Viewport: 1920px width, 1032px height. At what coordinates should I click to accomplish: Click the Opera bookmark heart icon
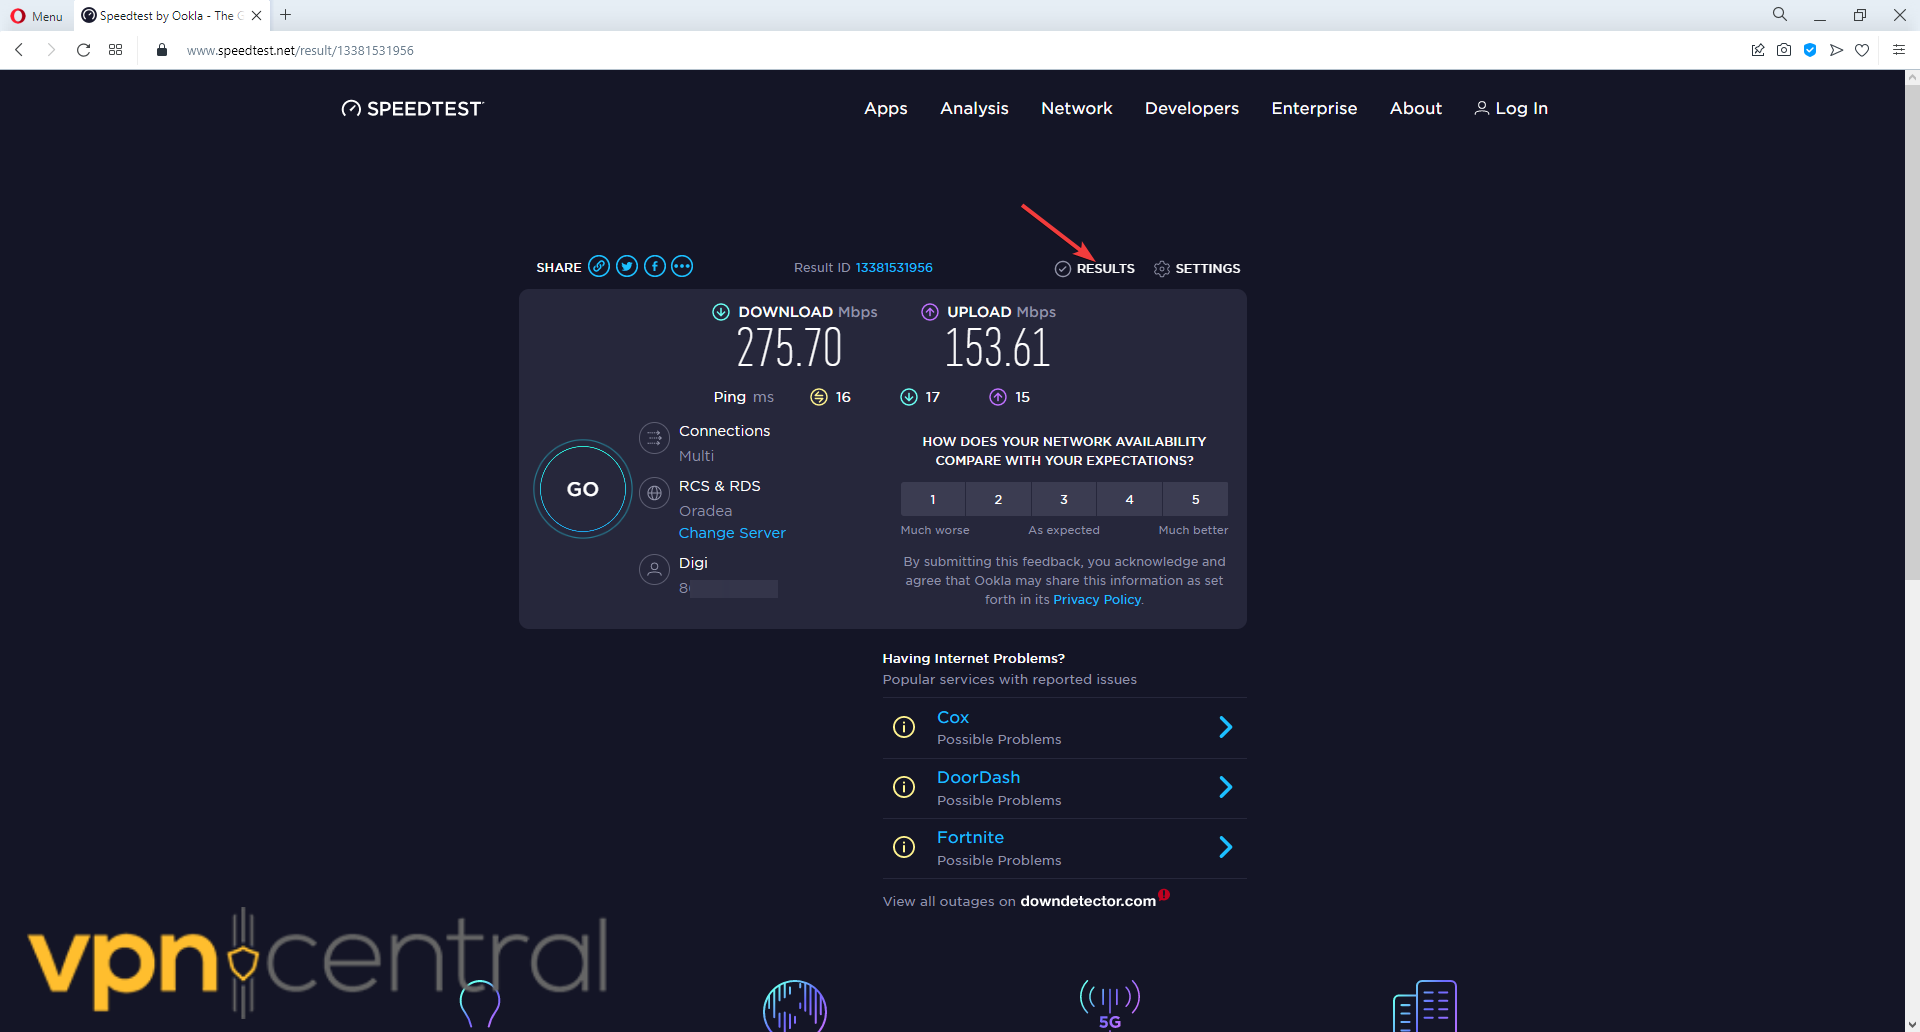(x=1862, y=50)
